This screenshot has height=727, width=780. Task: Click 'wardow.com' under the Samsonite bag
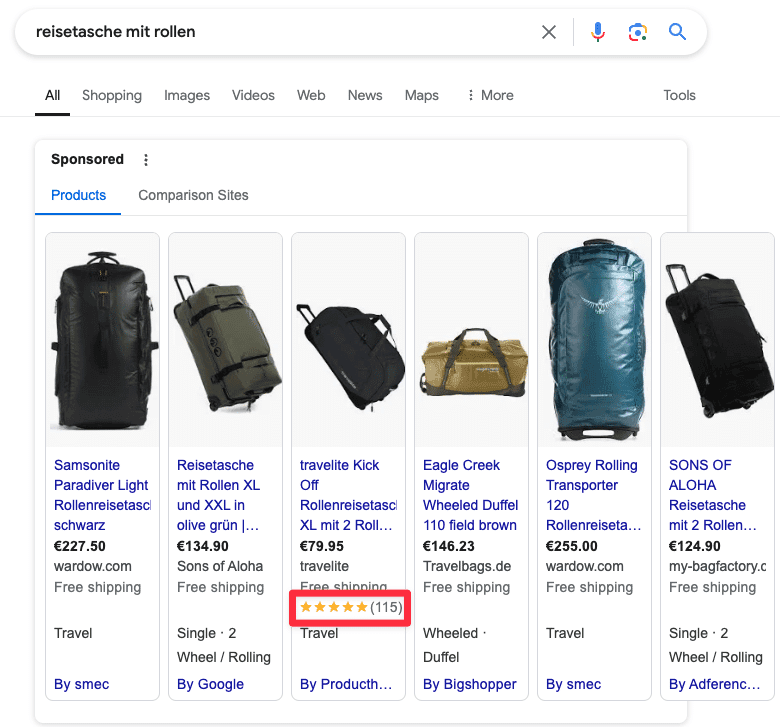tap(93, 566)
